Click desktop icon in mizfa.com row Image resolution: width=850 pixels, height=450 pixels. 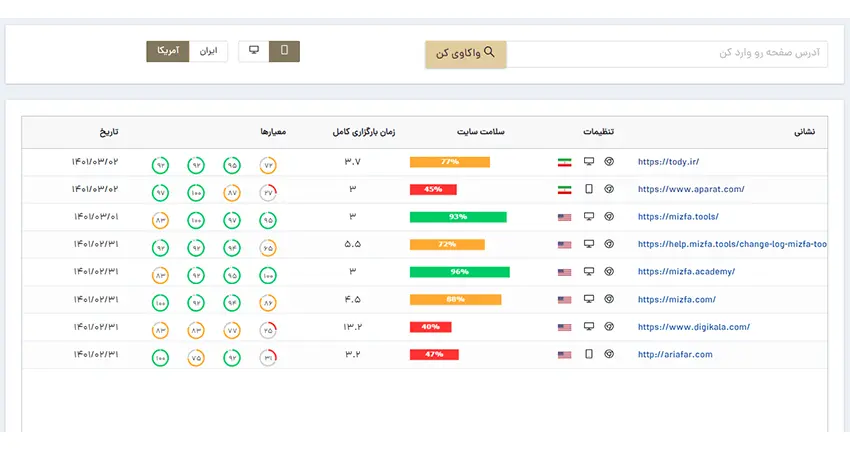589,299
